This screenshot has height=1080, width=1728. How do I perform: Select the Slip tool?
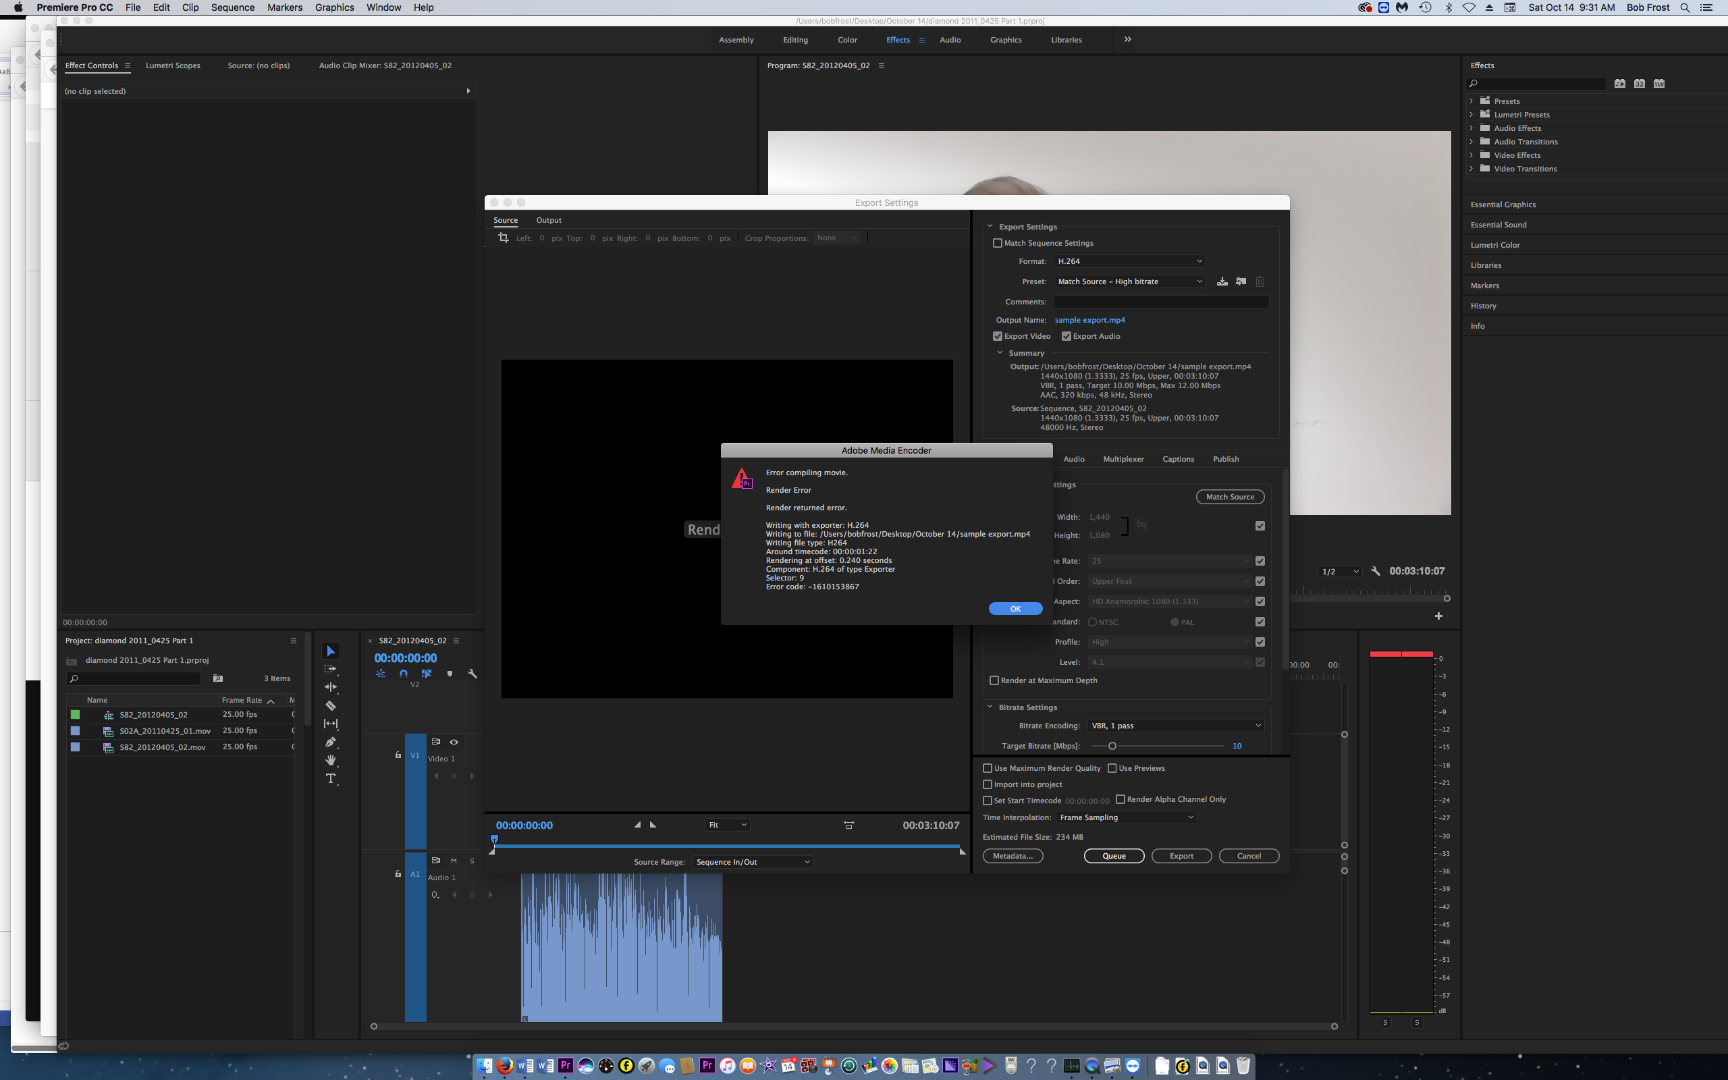[x=331, y=724]
